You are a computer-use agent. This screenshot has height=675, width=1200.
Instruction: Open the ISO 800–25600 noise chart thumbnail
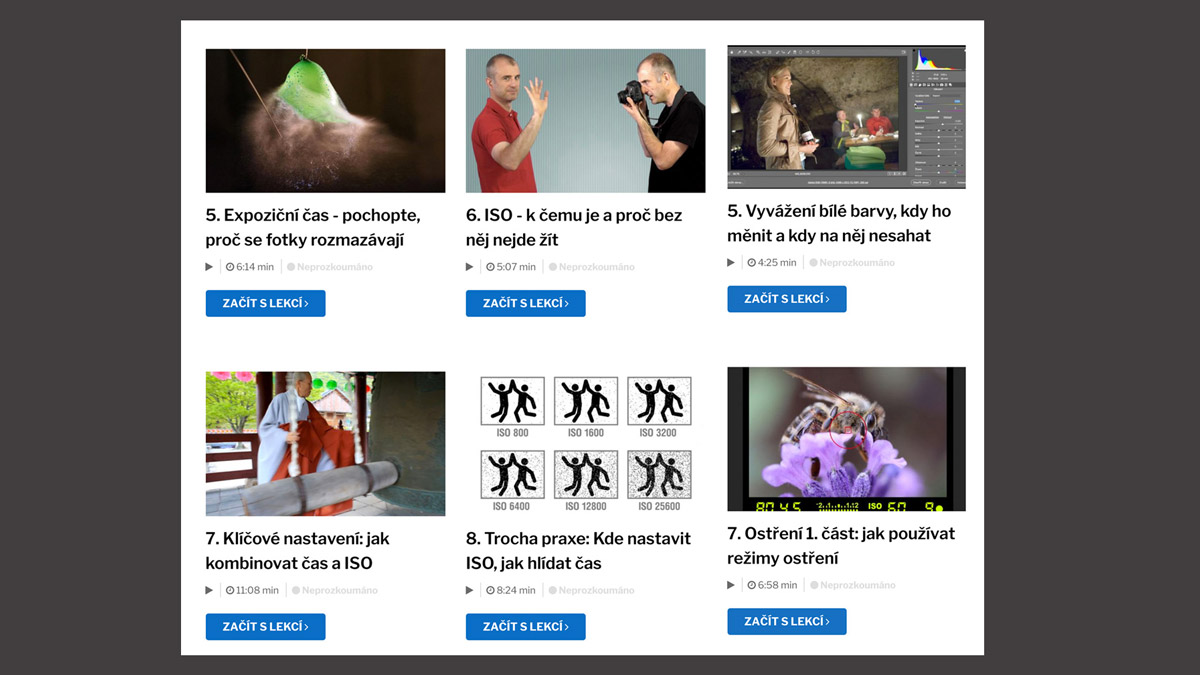tap(585, 444)
